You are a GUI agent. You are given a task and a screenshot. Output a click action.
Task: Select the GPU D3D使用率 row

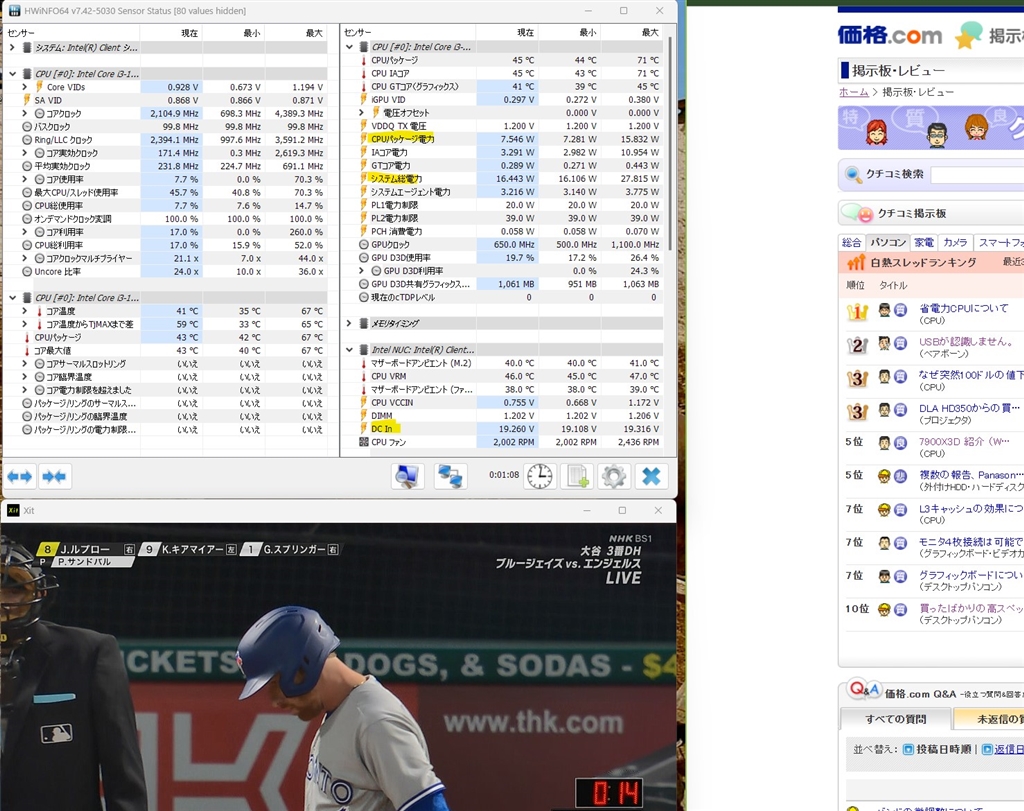(x=510, y=257)
